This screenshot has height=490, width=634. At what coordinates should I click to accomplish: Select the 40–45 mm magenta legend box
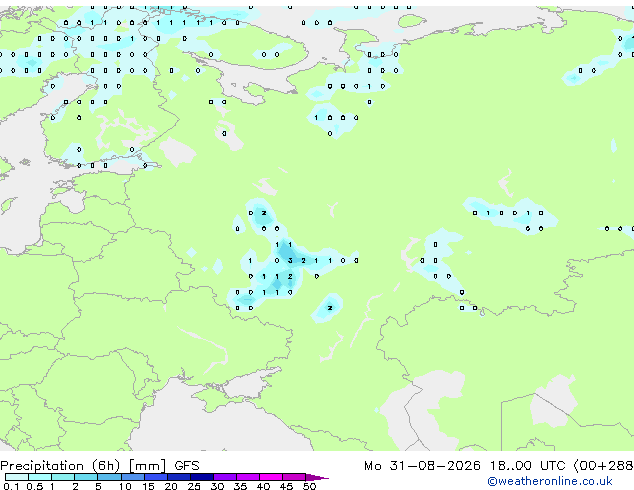pyautogui.click(x=271, y=477)
